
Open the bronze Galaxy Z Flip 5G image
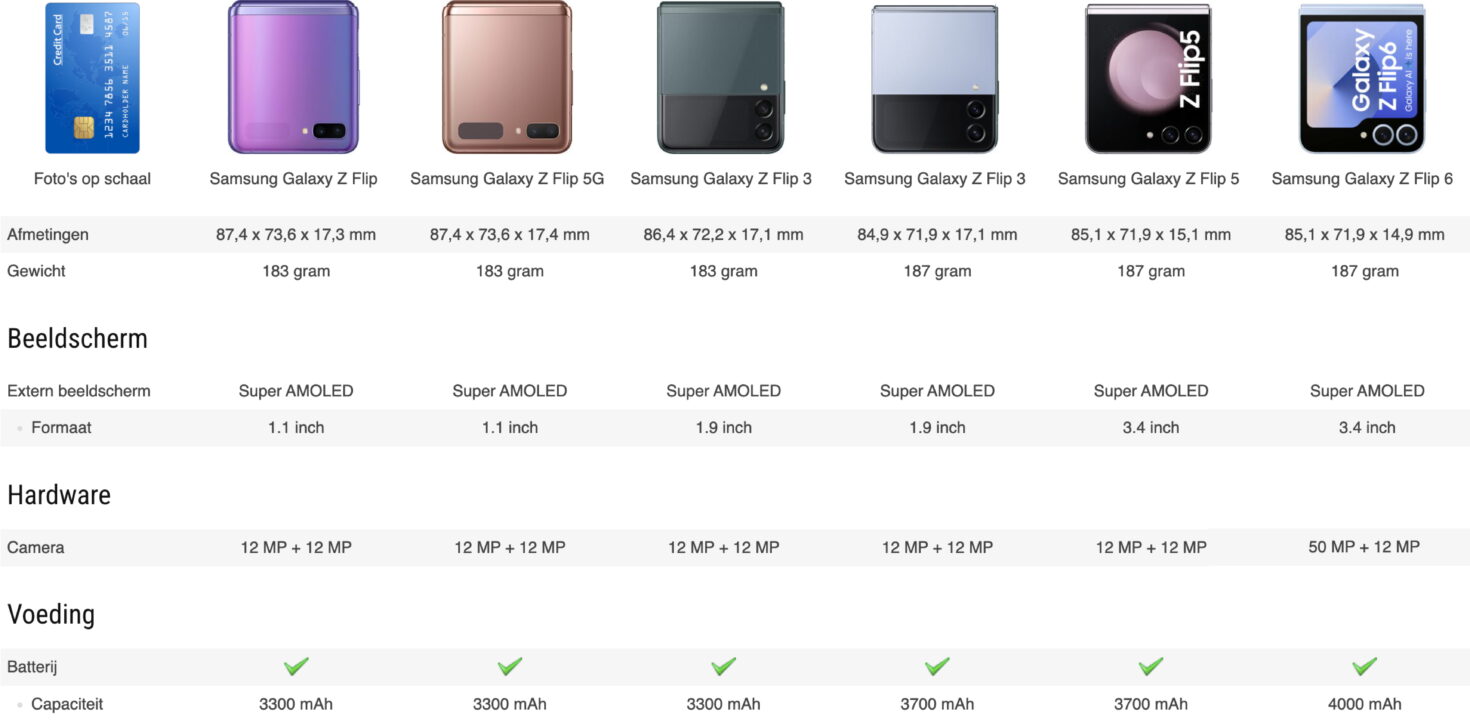pyautogui.click(x=507, y=78)
